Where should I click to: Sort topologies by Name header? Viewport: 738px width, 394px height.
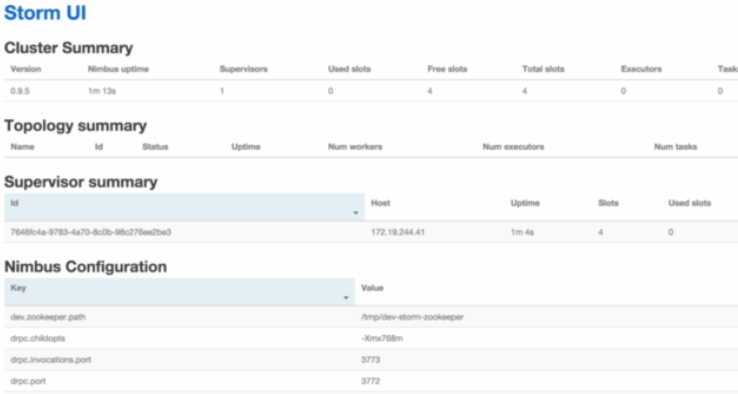coord(23,146)
